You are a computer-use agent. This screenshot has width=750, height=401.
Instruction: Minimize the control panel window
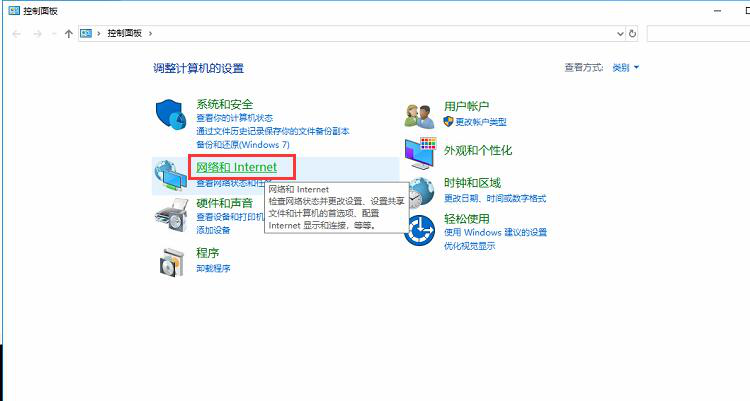pyautogui.click(x=717, y=11)
